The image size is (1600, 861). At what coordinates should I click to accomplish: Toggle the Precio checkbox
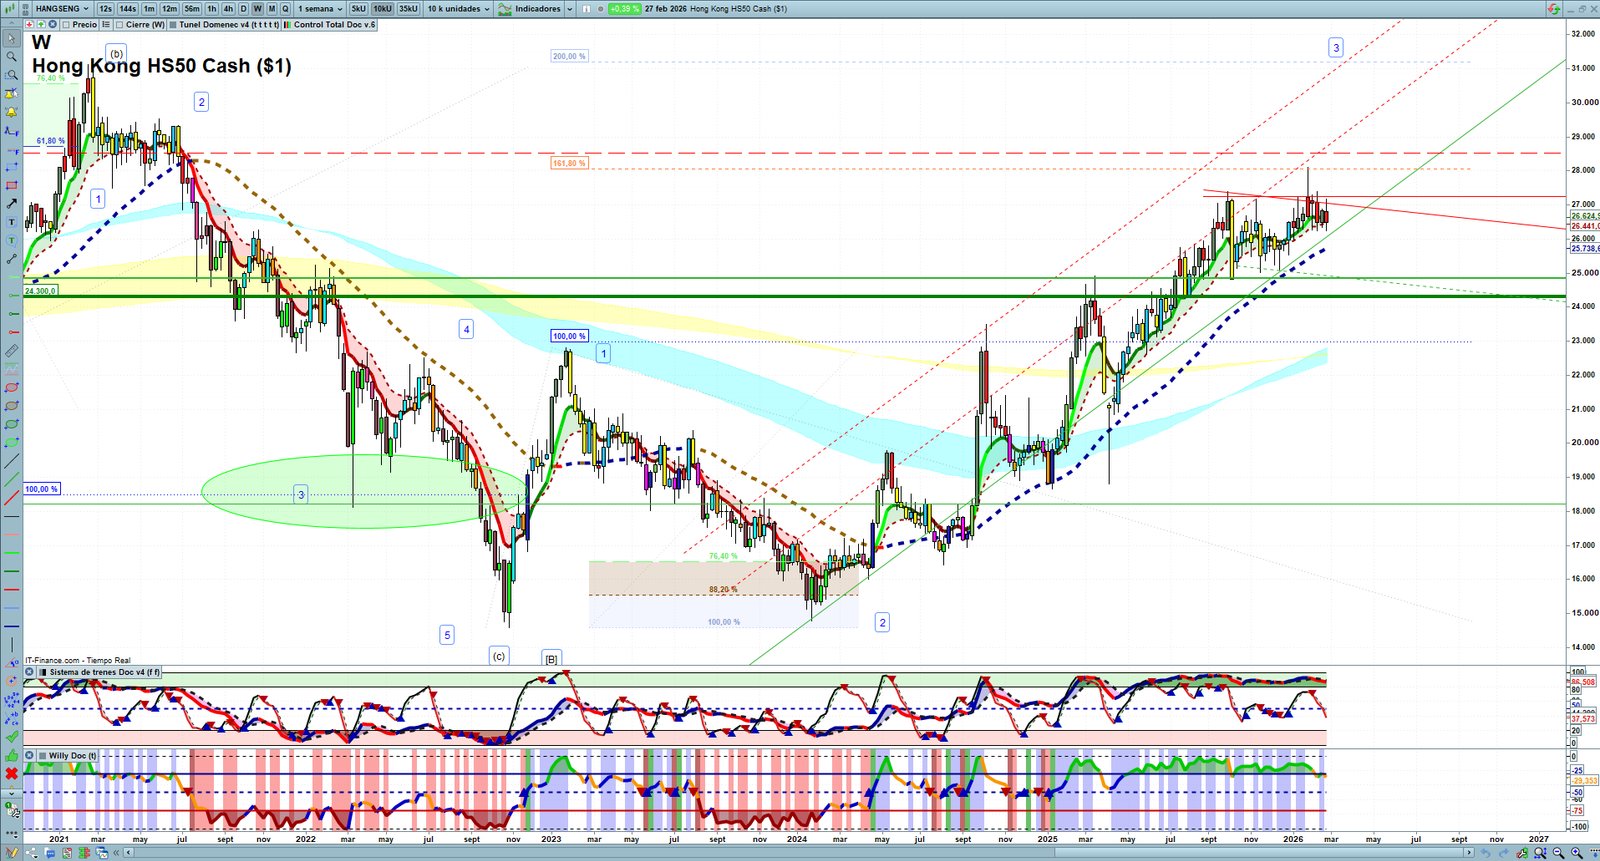[x=66, y=25]
